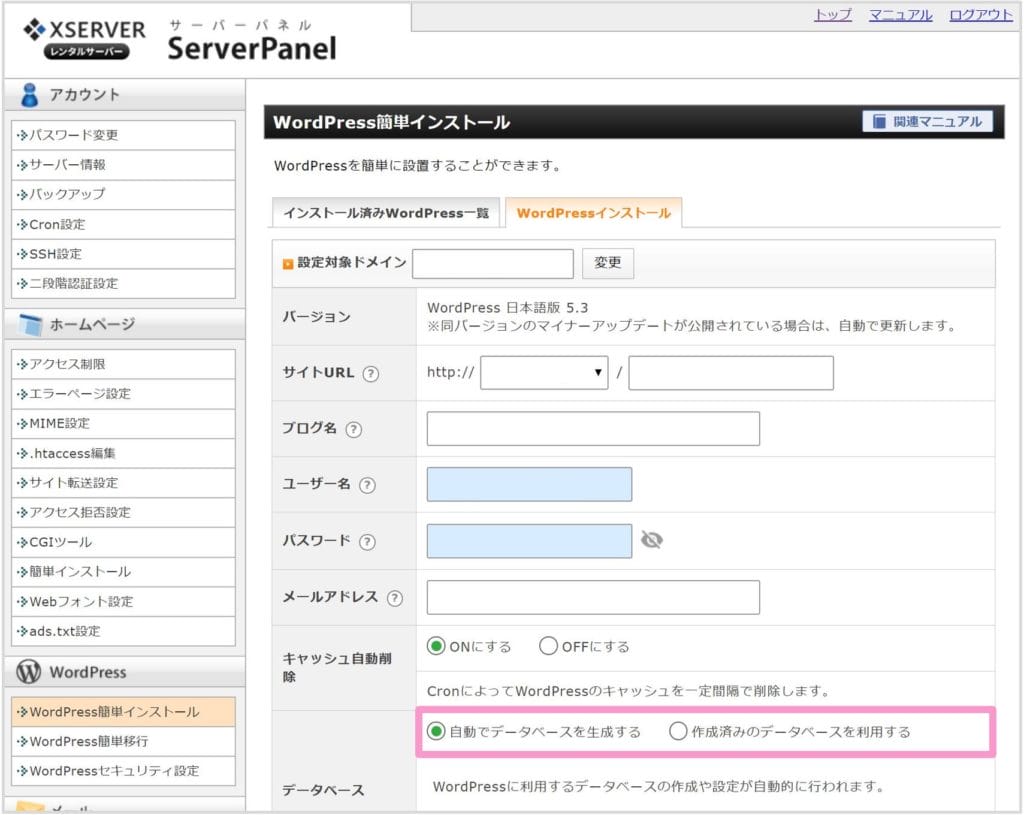Click the XSERVER logo in header
The width and height of the screenshot is (1024, 815).
click(83, 37)
